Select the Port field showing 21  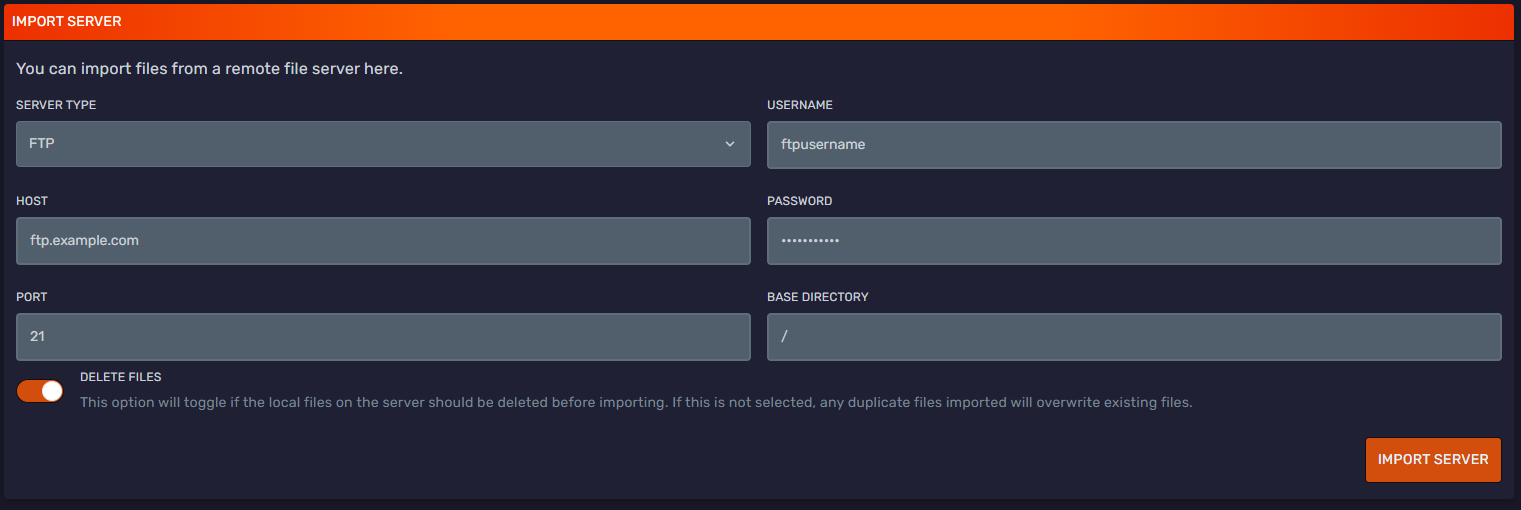[x=383, y=337]
